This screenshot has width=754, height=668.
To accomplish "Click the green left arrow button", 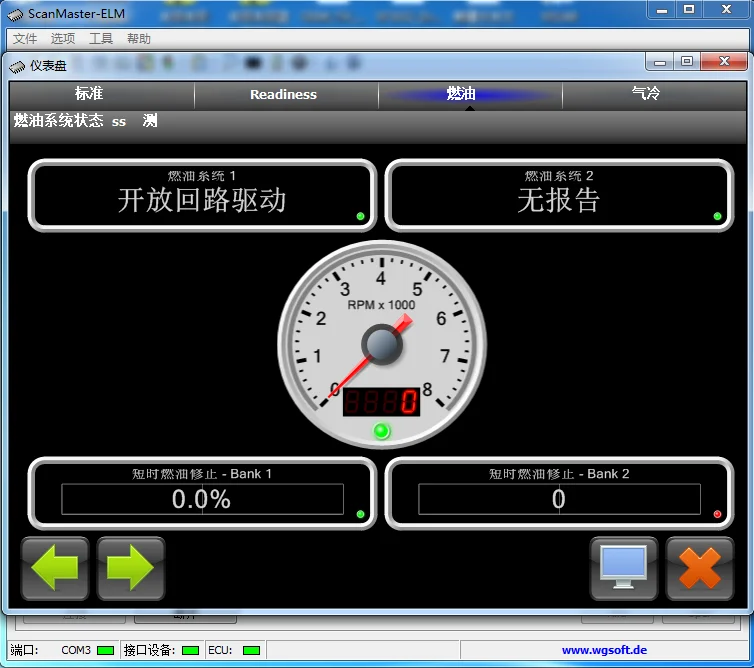I will tap(55, 568).
